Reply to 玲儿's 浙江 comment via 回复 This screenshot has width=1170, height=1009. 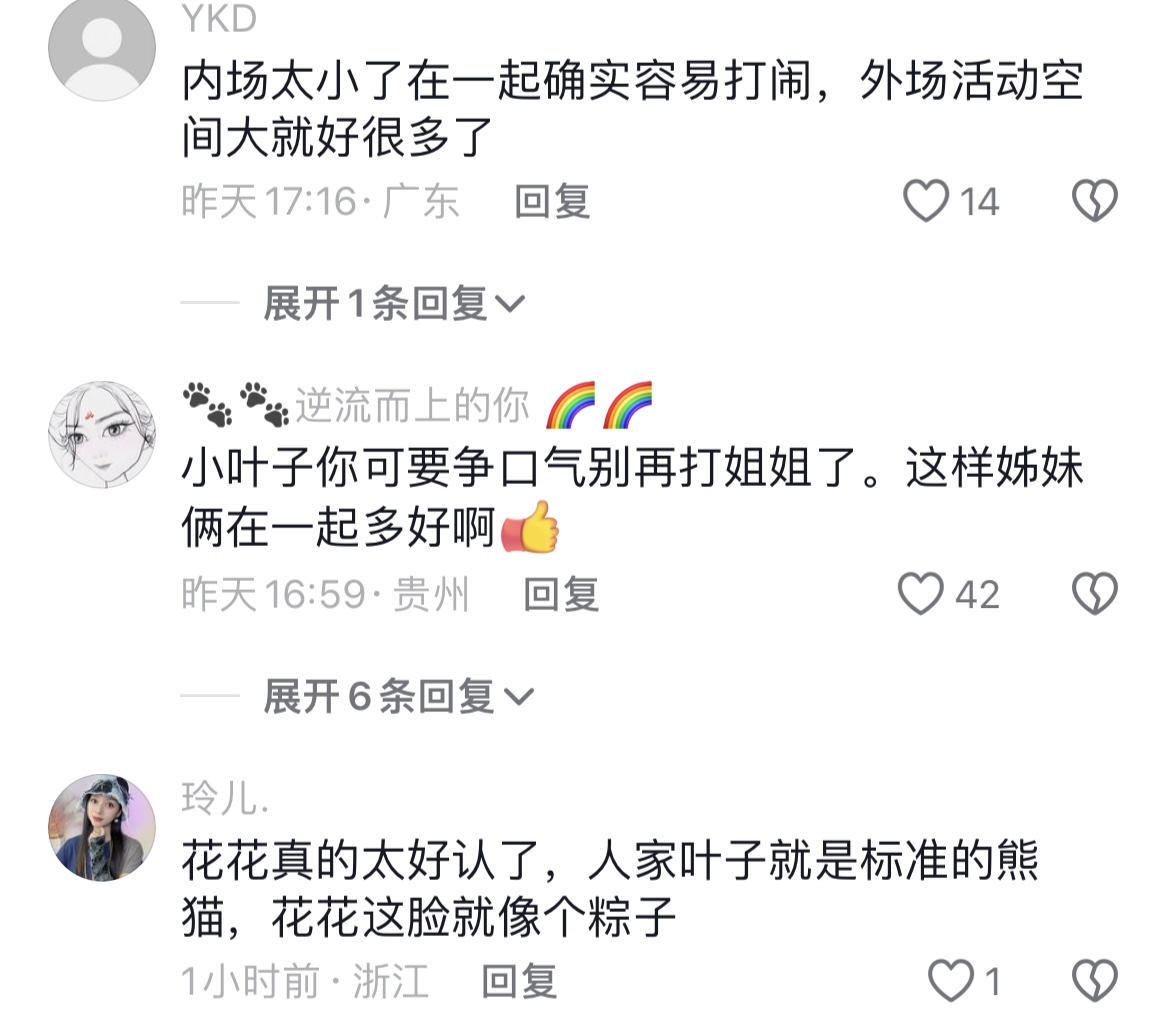tap(519, 981)
